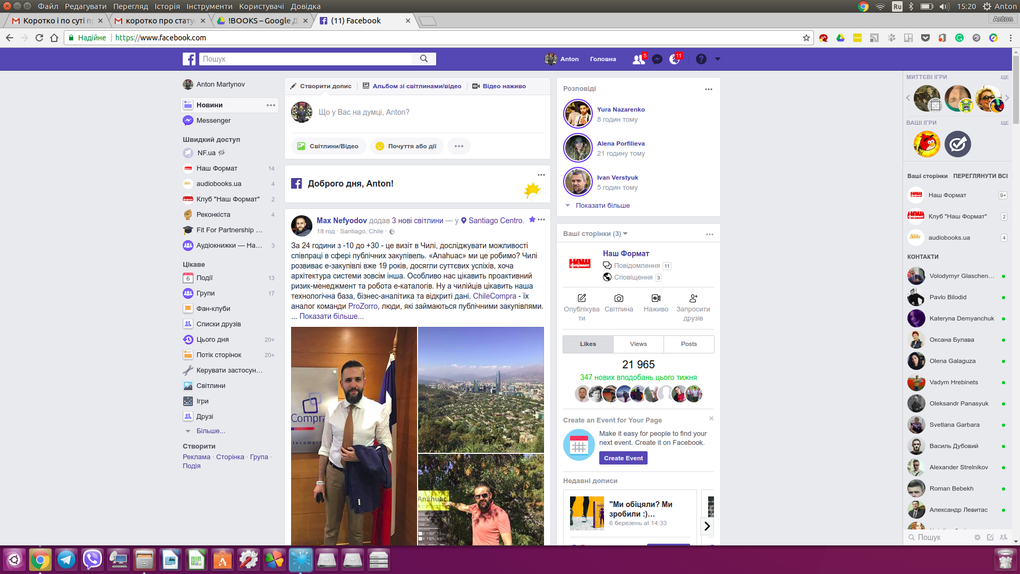Switch to Views tab
This screenshot has width=1020, height=574.
click(638, 344)
